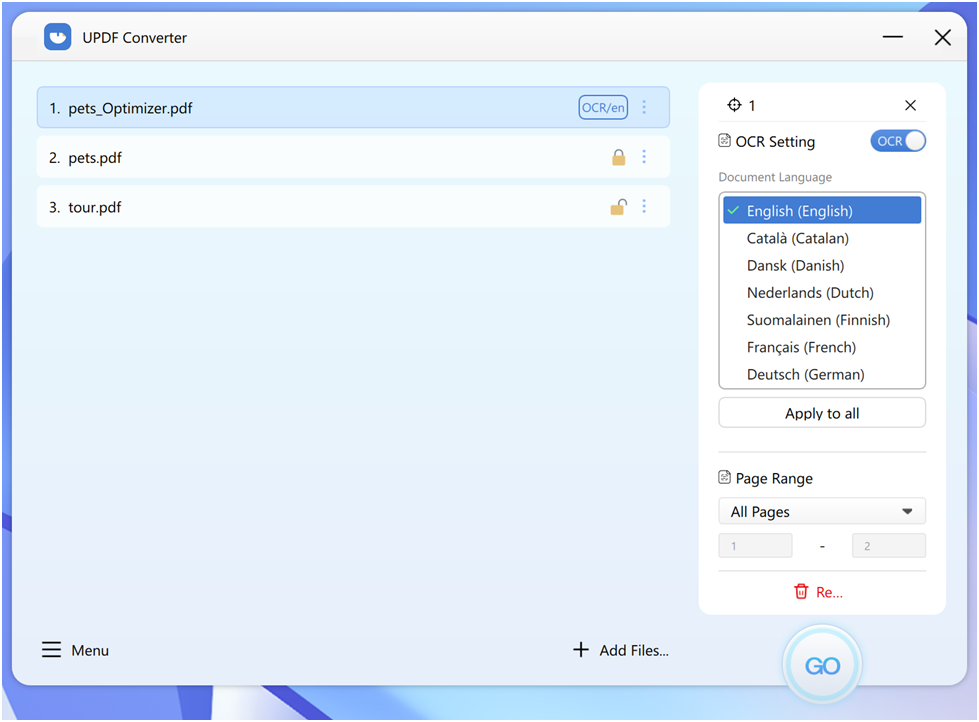Click the round GO convert button
The image size is (979, 722).
(822, 666)
